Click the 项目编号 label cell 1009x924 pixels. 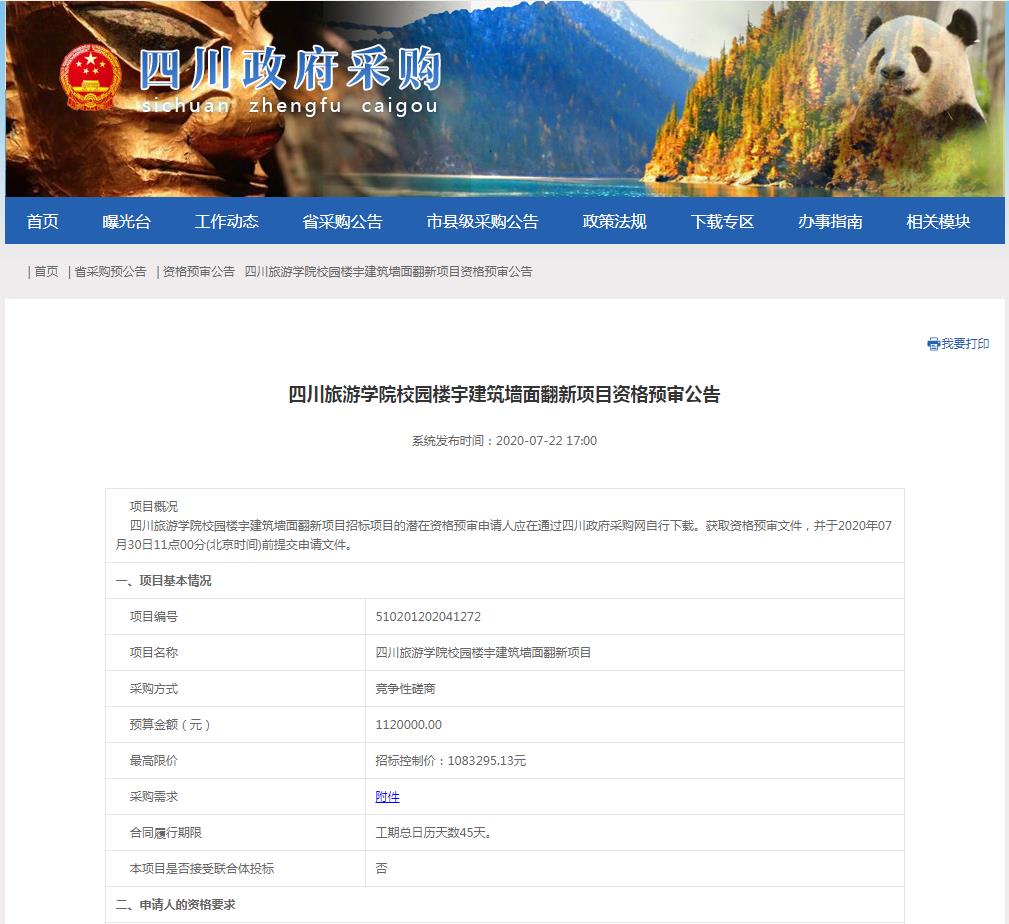(x=236, y=616)
